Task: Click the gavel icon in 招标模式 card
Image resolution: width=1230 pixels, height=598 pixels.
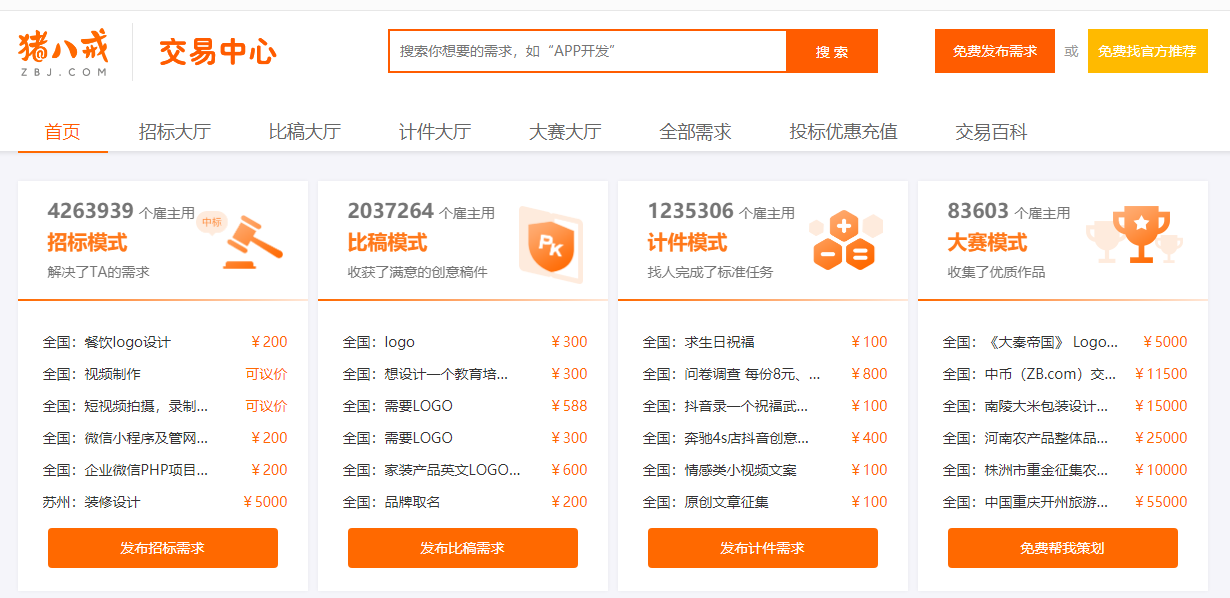Action: point(252,242)
